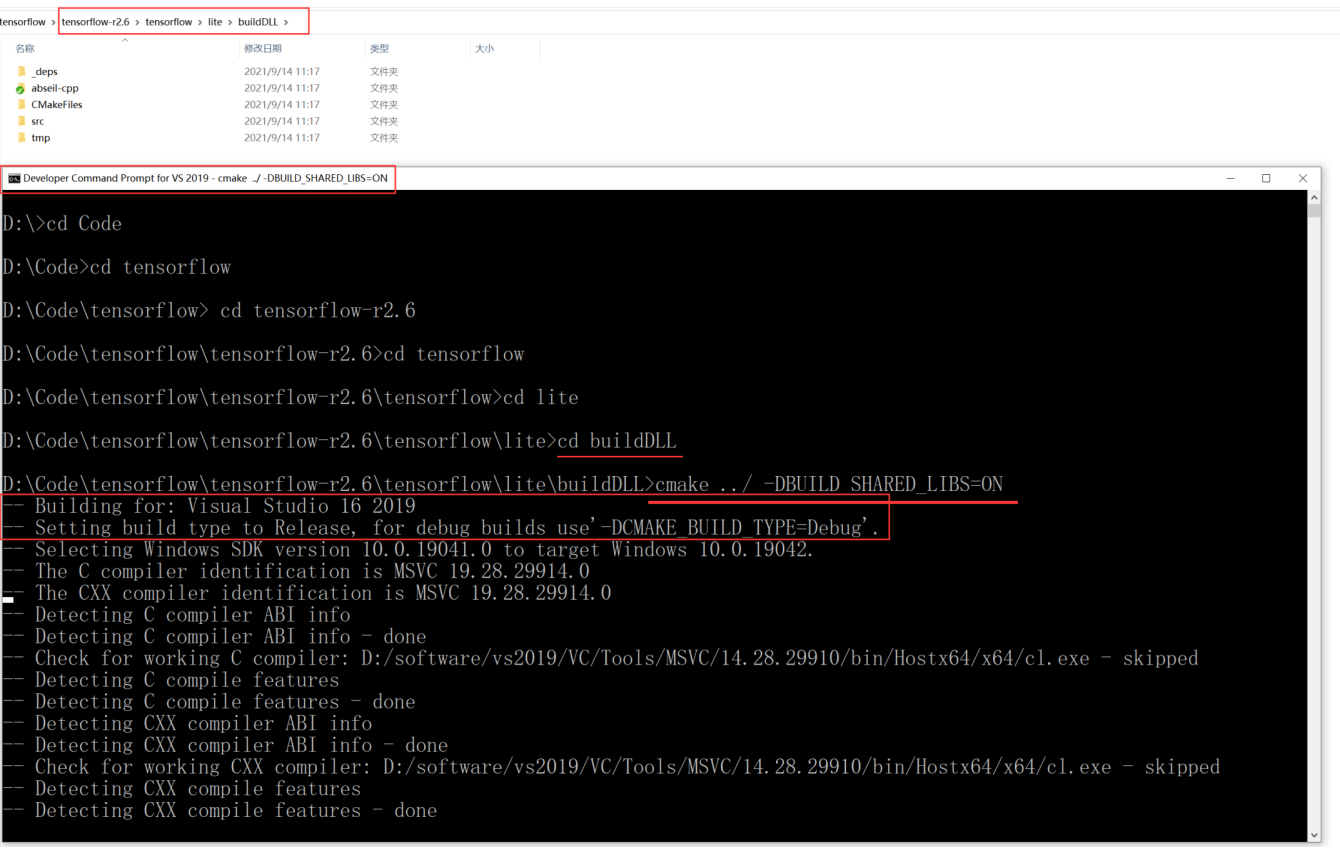
Task: Expand the lite breadcrumb chevron
Action: pyautogui.click(x=232, y=20)
